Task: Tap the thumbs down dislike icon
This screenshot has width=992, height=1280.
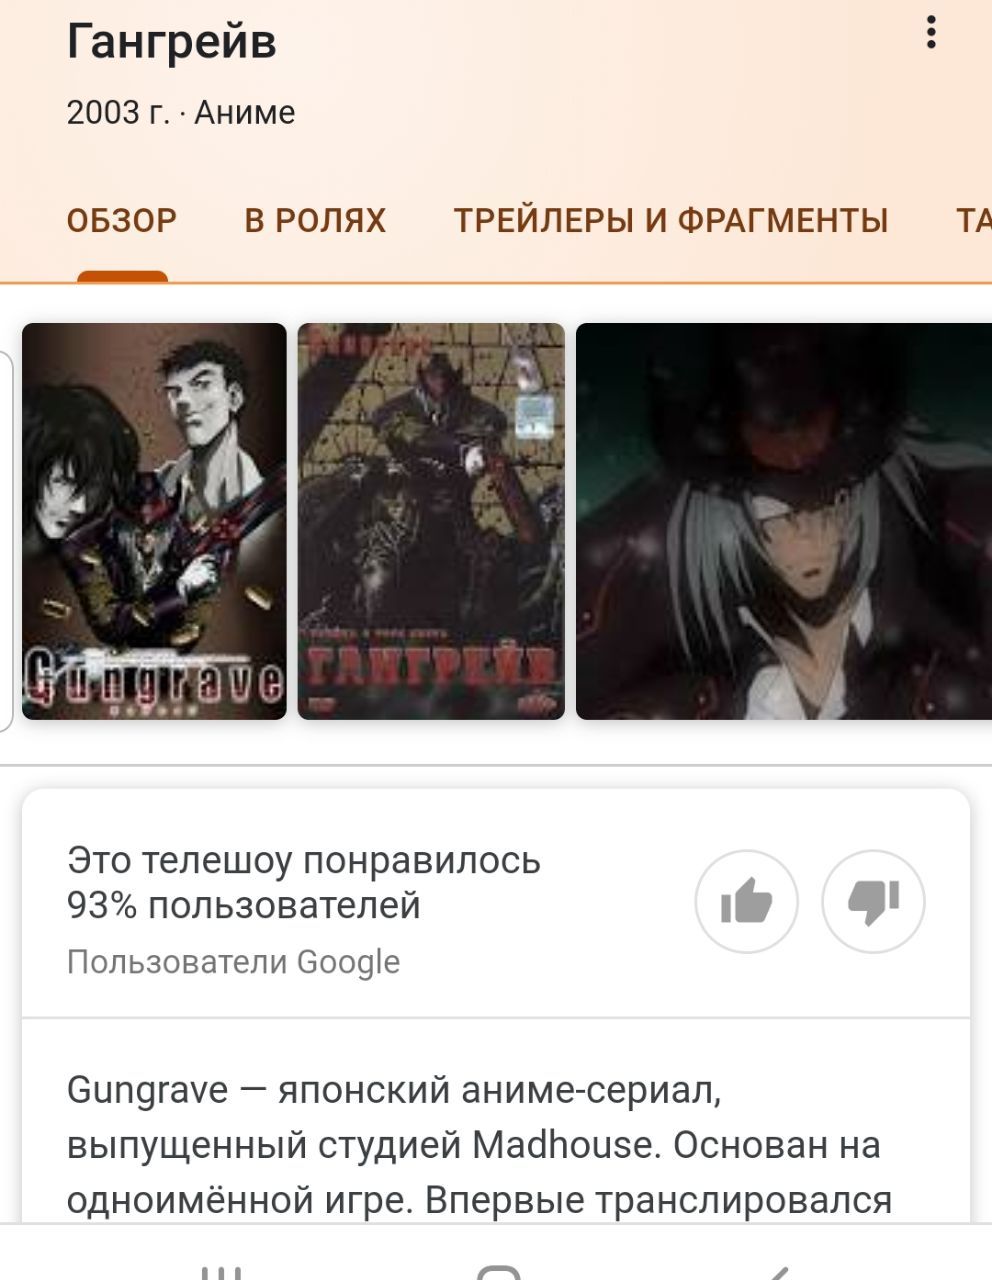Action: pyautogui.click(x=873, y=902)
